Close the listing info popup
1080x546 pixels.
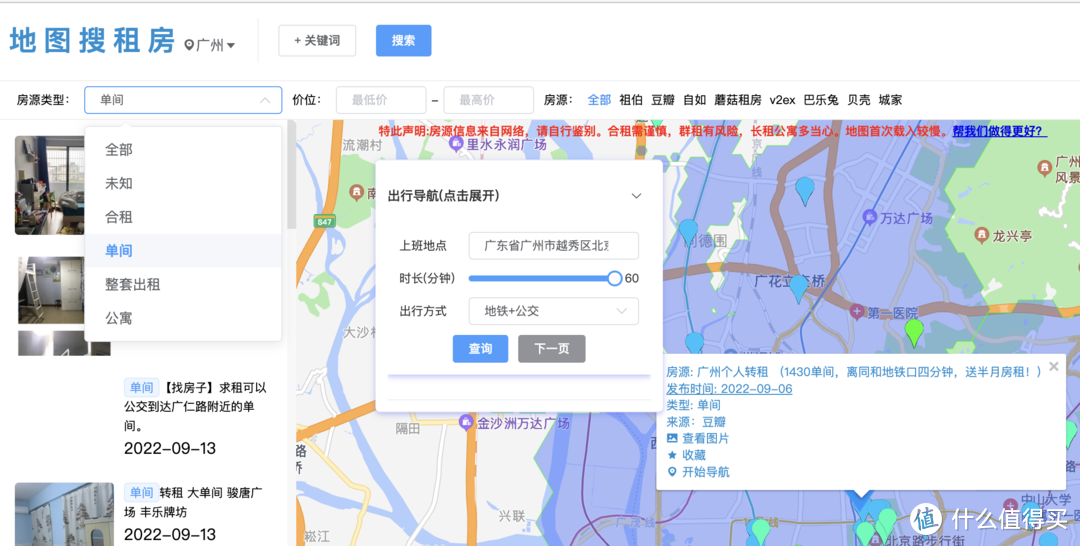1054,367
